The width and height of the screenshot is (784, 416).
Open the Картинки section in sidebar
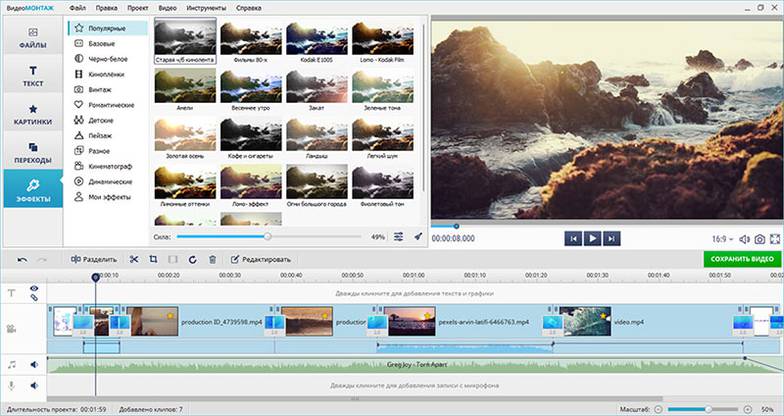[33, 114]
